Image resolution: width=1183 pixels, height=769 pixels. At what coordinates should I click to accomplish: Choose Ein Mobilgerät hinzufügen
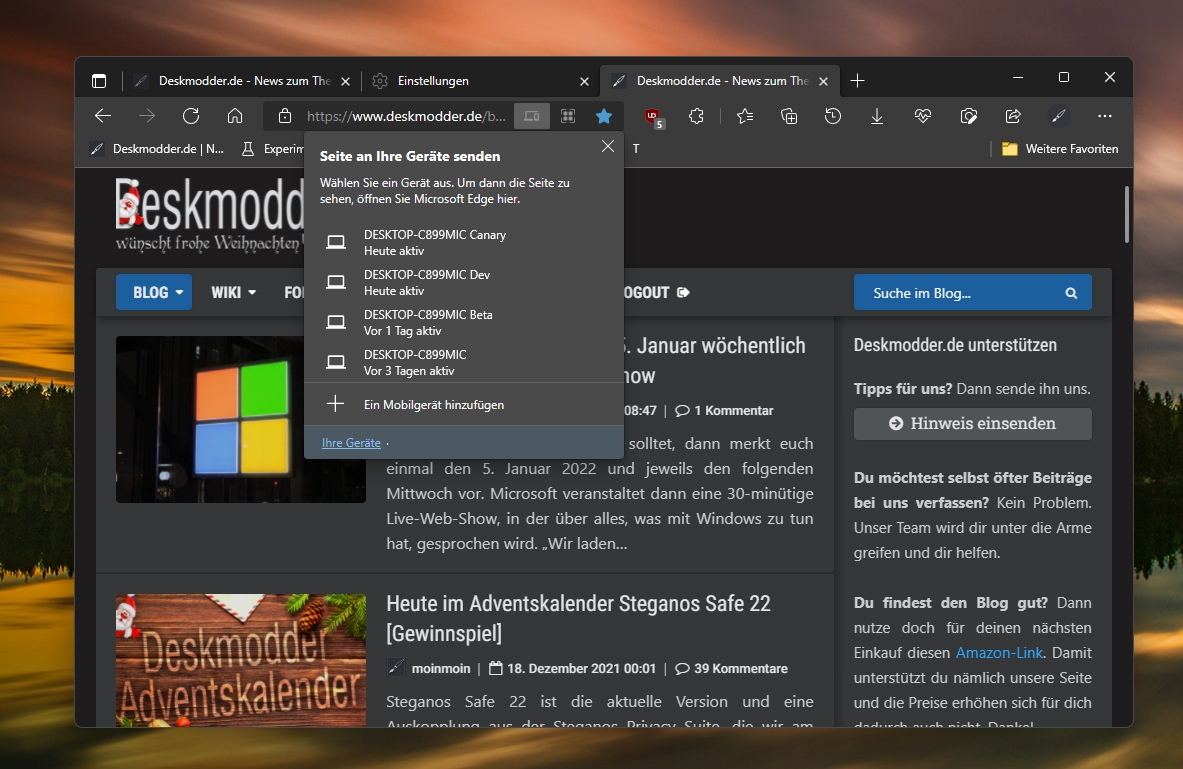(464, 404)
